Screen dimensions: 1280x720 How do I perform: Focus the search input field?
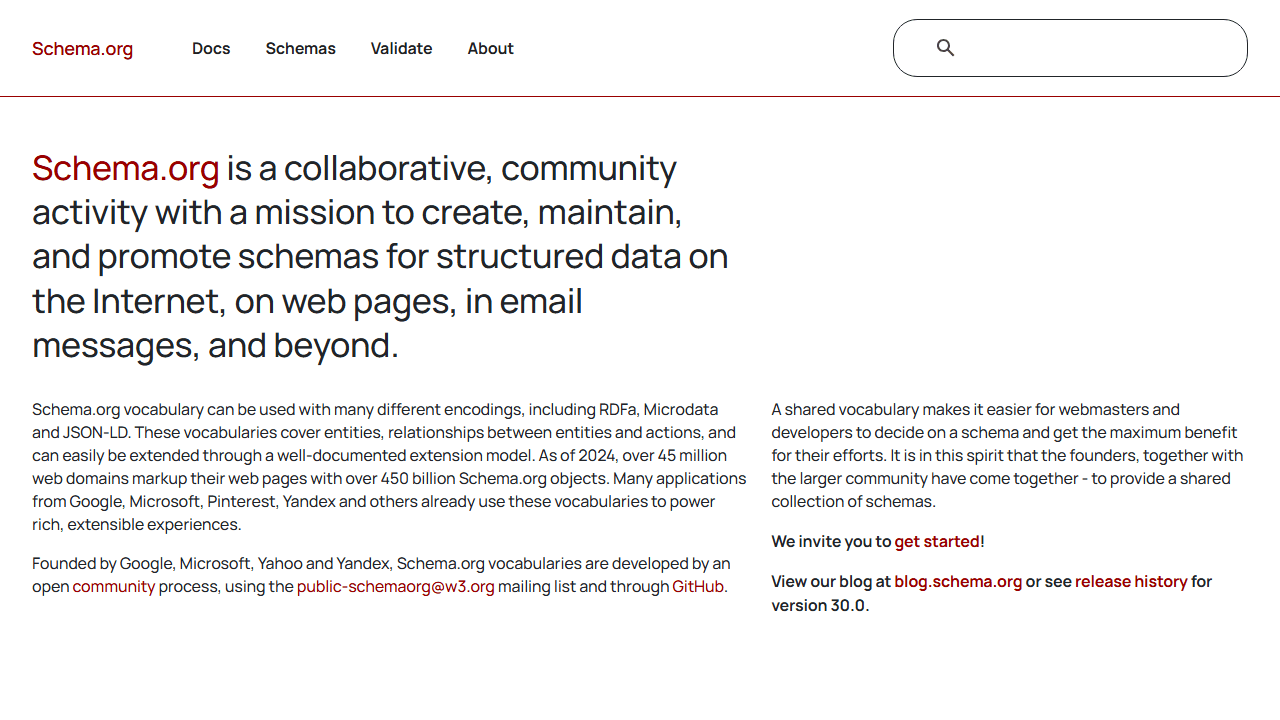(1070, 48)
